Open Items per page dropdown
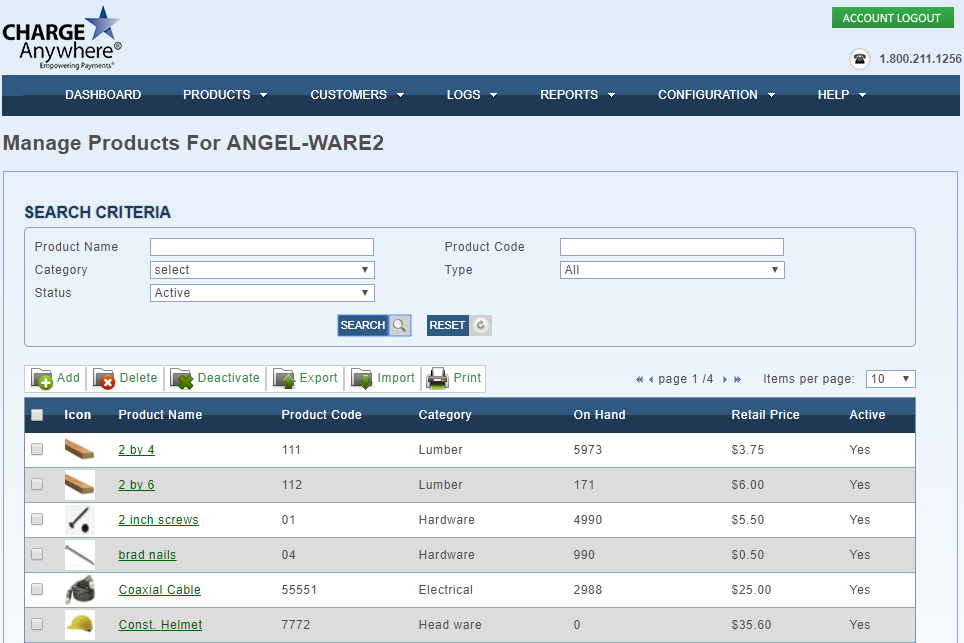 890,379
